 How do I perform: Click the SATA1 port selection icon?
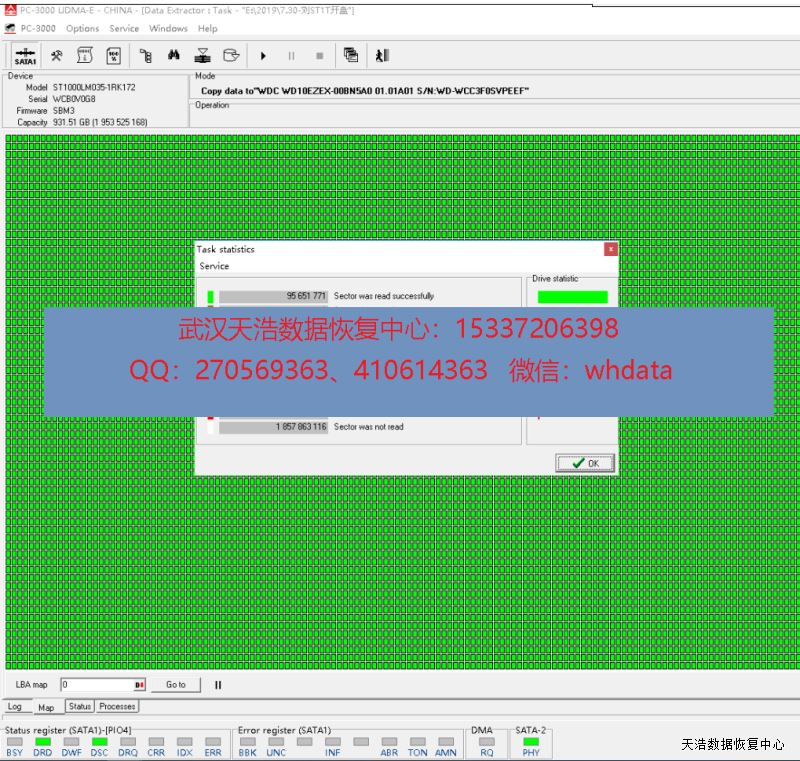click(x=25, y=56)
